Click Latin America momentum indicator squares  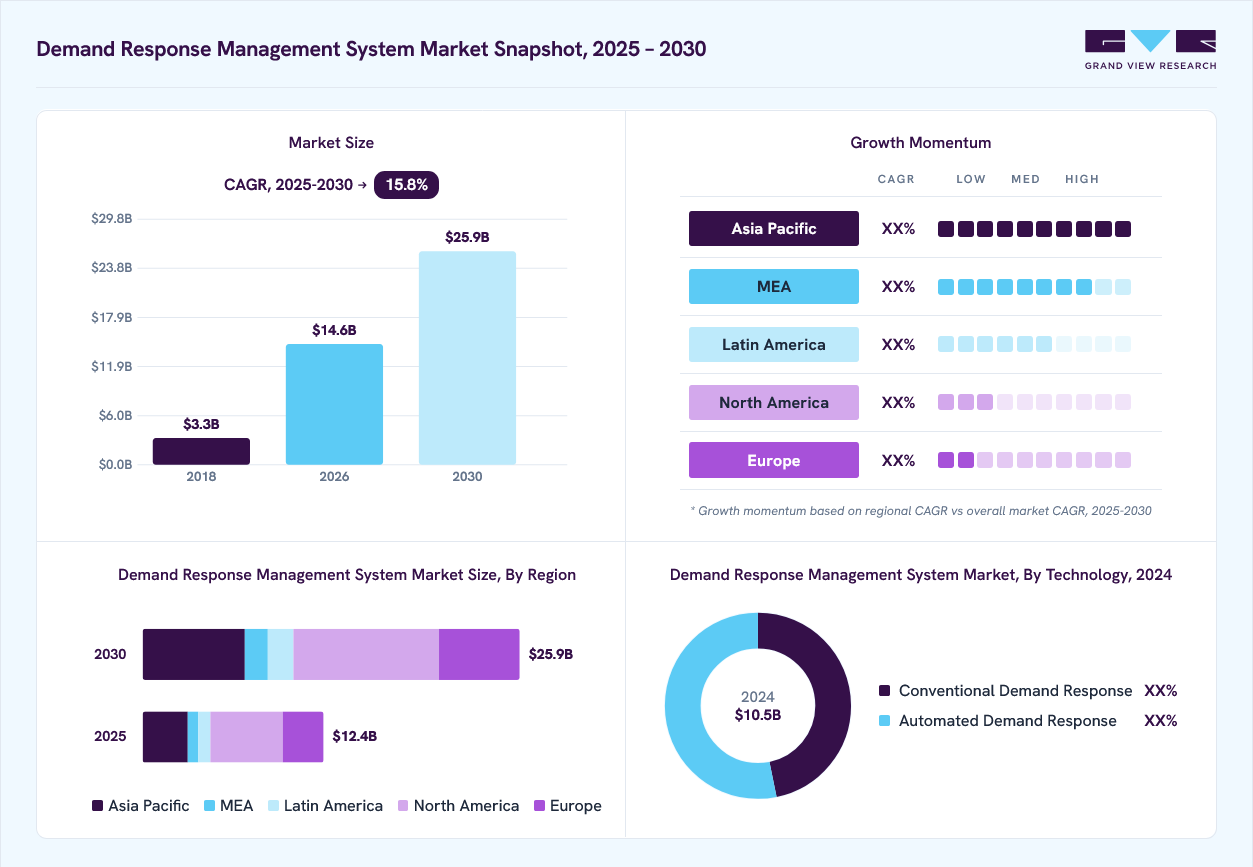(1034, 345)
